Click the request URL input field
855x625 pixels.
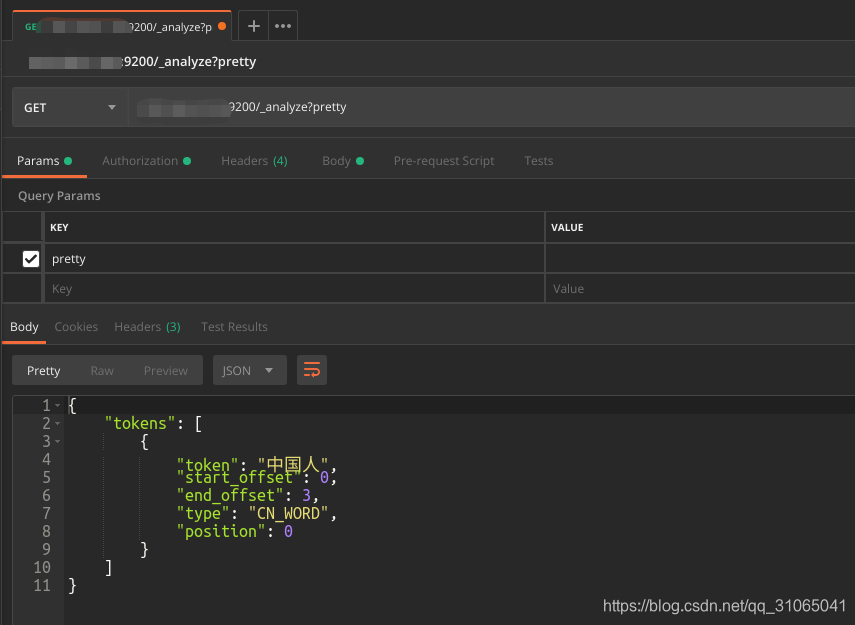[491, 107]
